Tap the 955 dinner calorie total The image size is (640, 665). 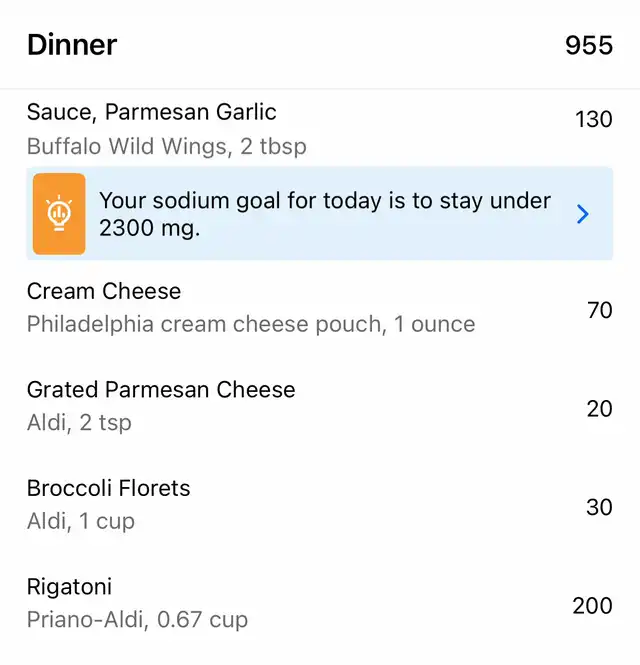(589, 45)
